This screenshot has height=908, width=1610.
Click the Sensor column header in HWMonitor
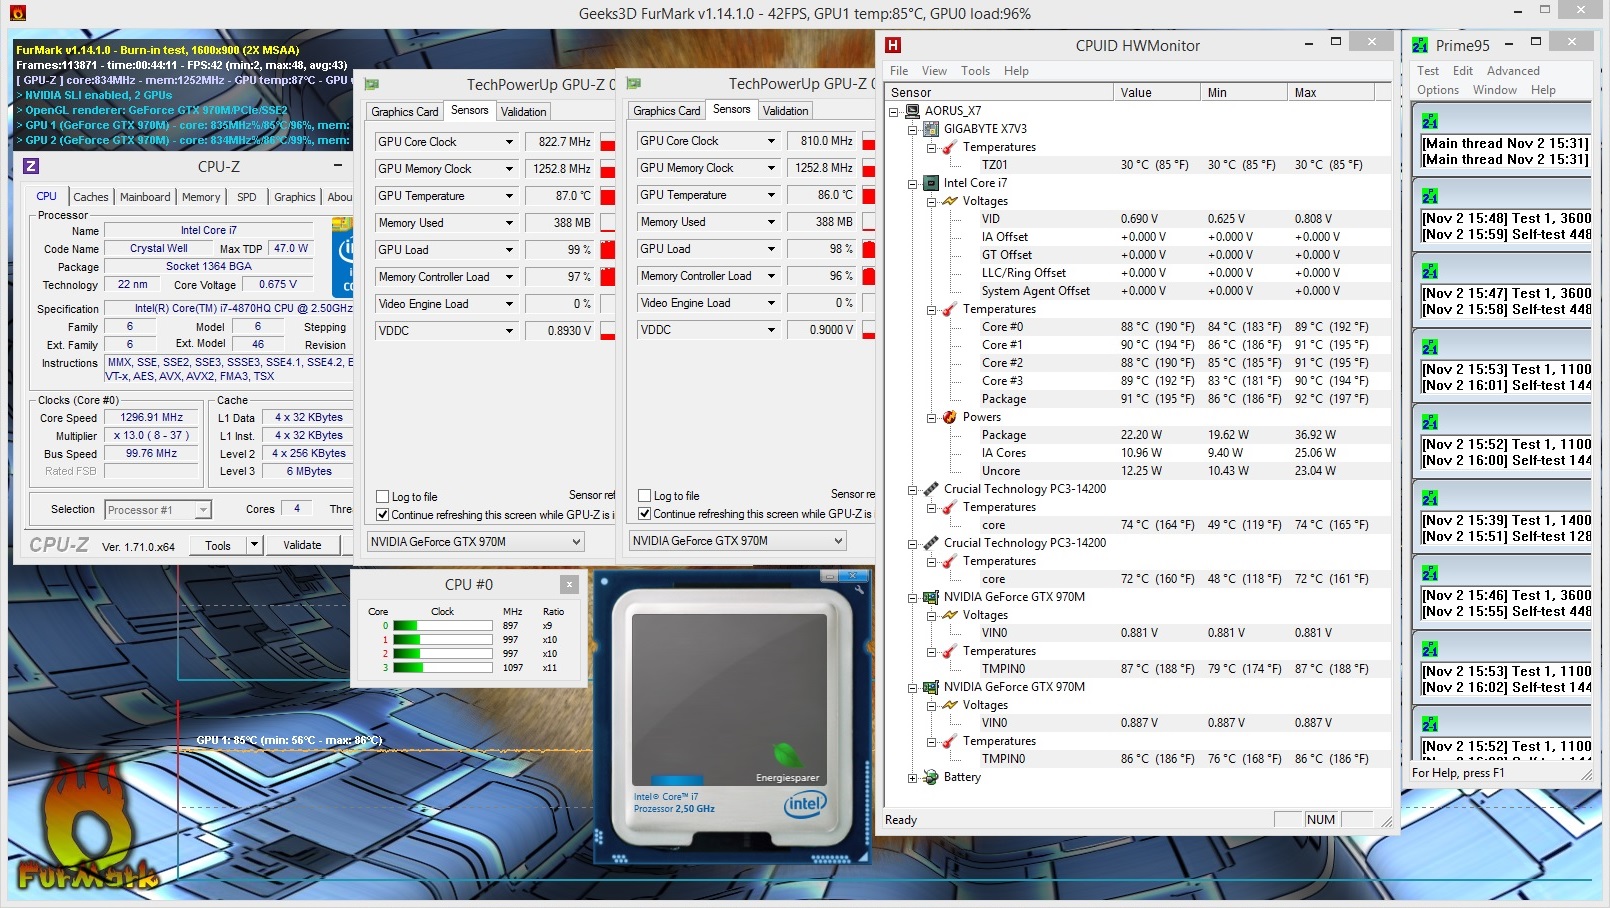999,92
